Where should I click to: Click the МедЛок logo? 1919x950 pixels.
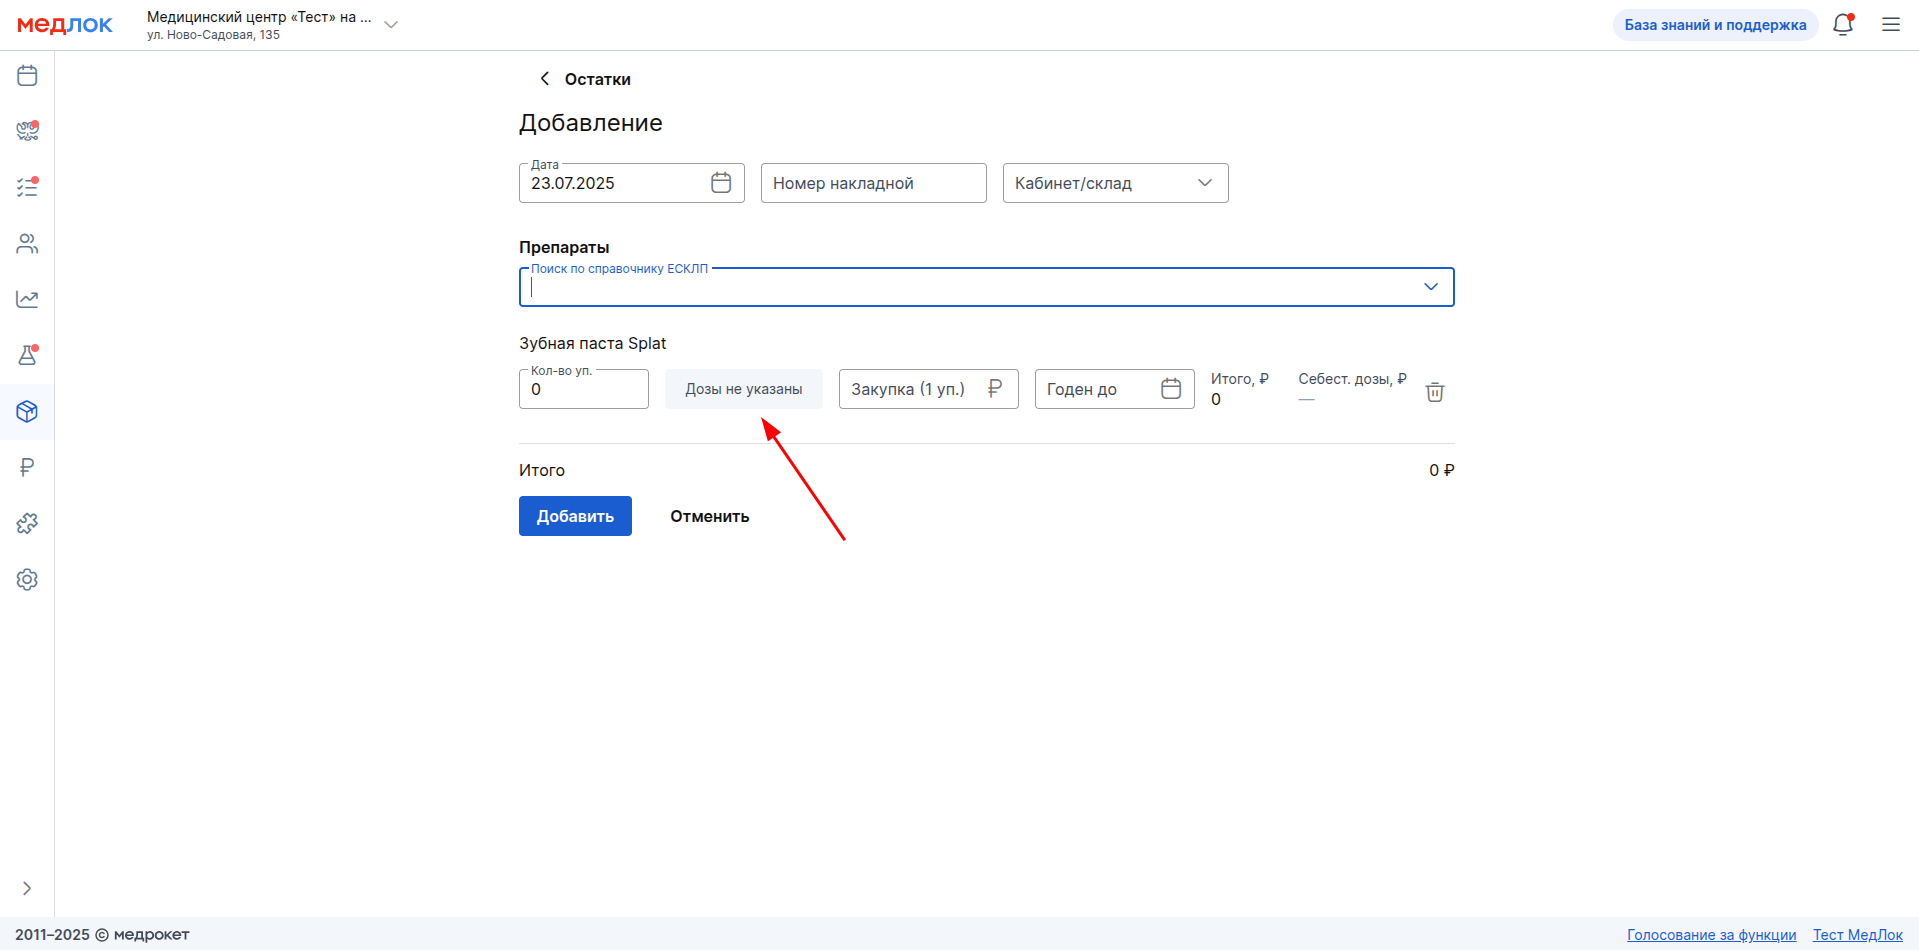click(x=65, y=25)
